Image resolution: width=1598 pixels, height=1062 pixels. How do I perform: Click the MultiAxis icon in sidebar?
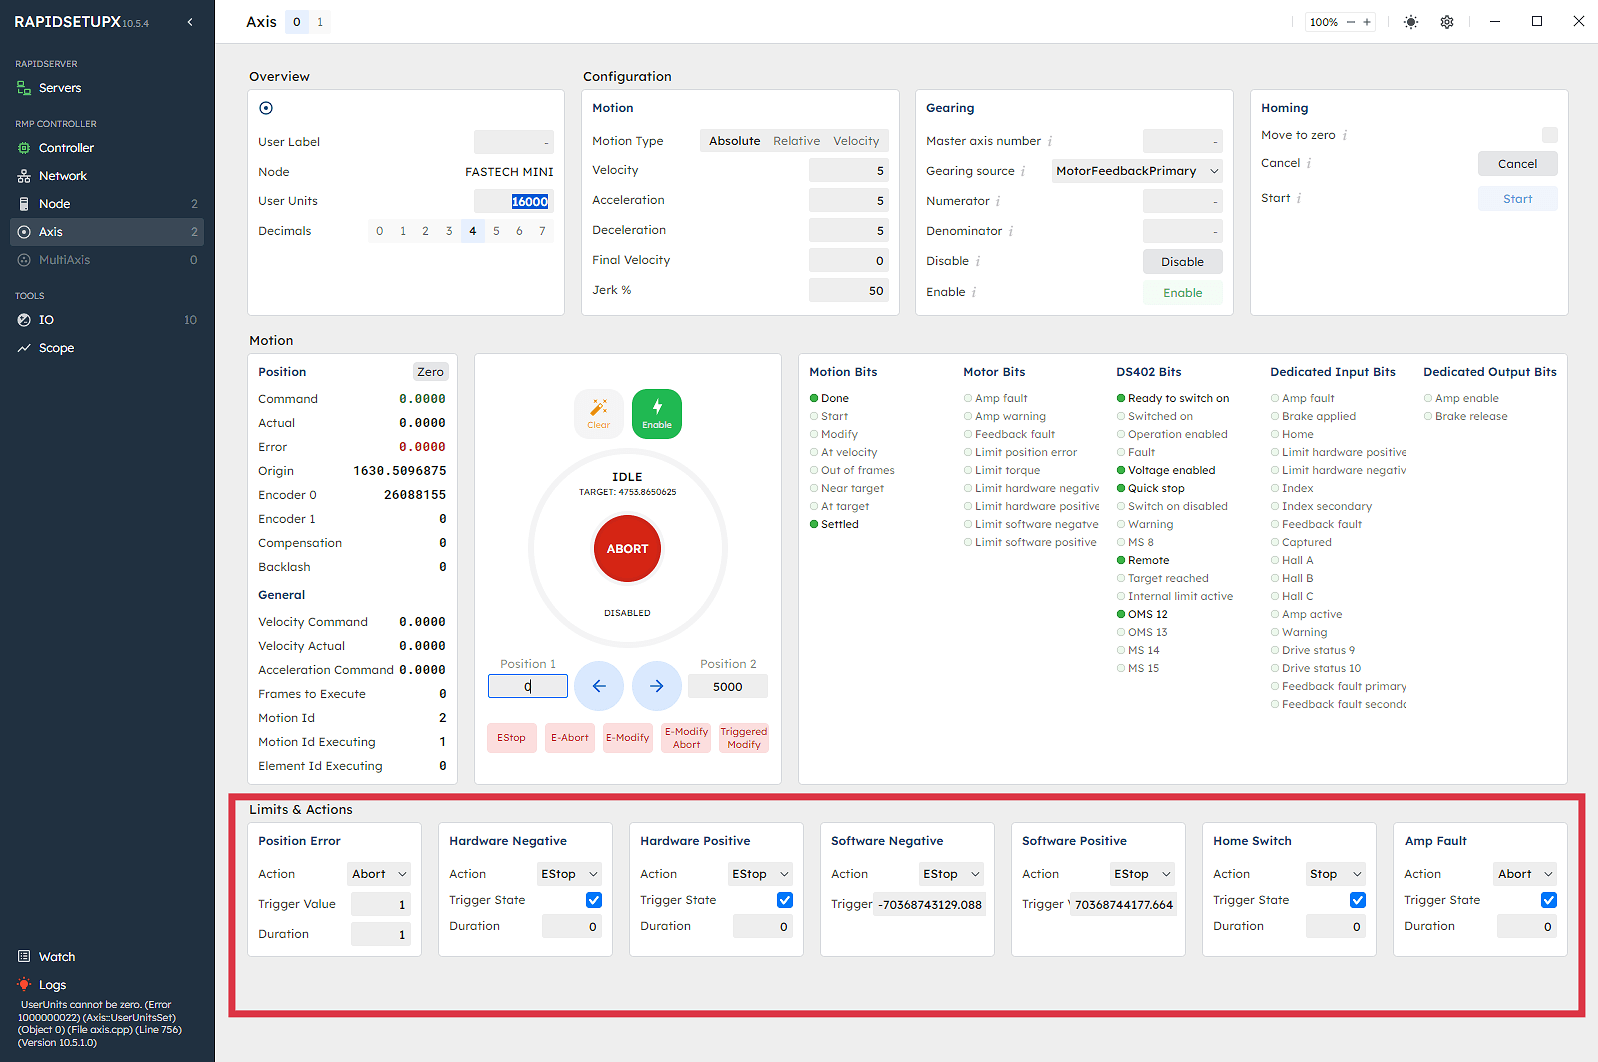click(24, 260)
